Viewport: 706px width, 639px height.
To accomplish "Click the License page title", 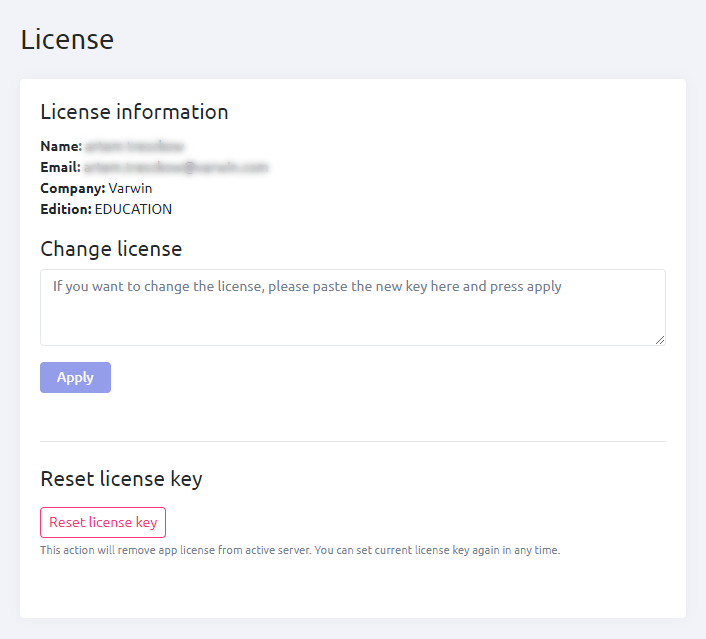I will [67, 39].
